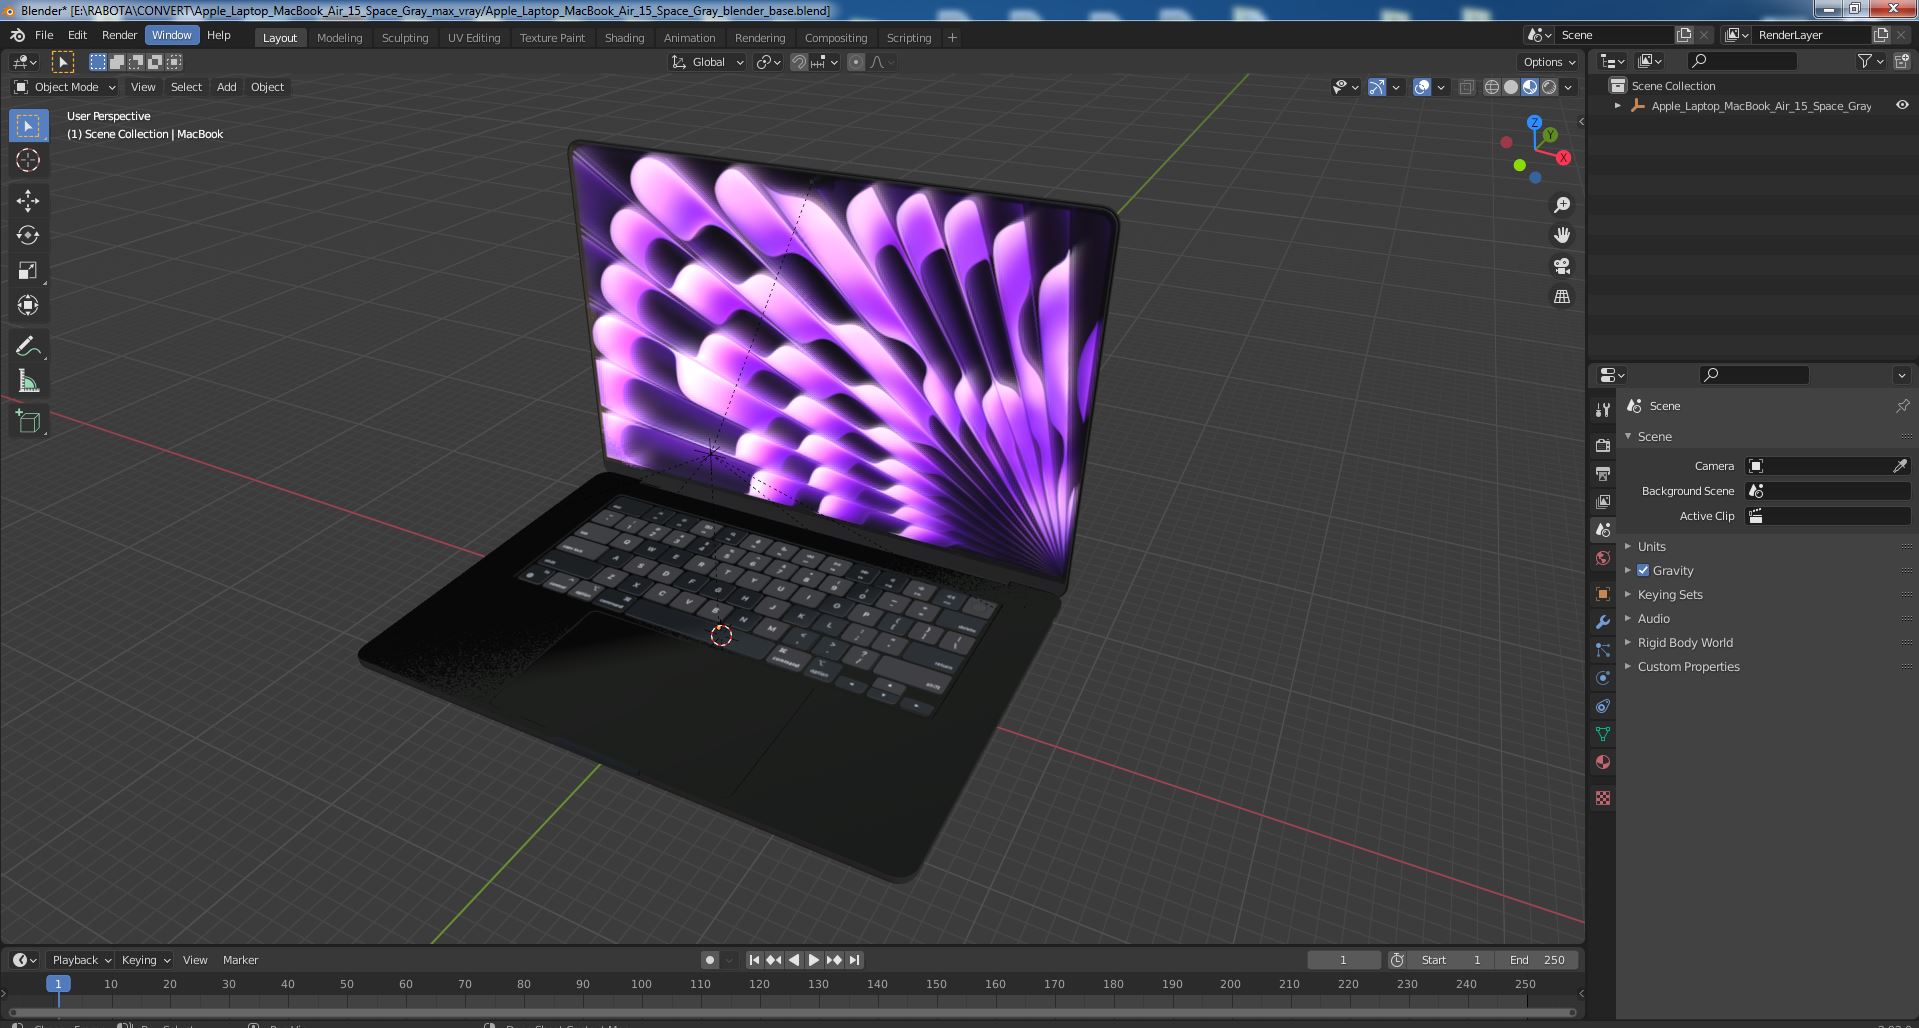The image size is (1919, 1028).
Task: Switch perspective/orthographic grid icon
Action: 1561,297
